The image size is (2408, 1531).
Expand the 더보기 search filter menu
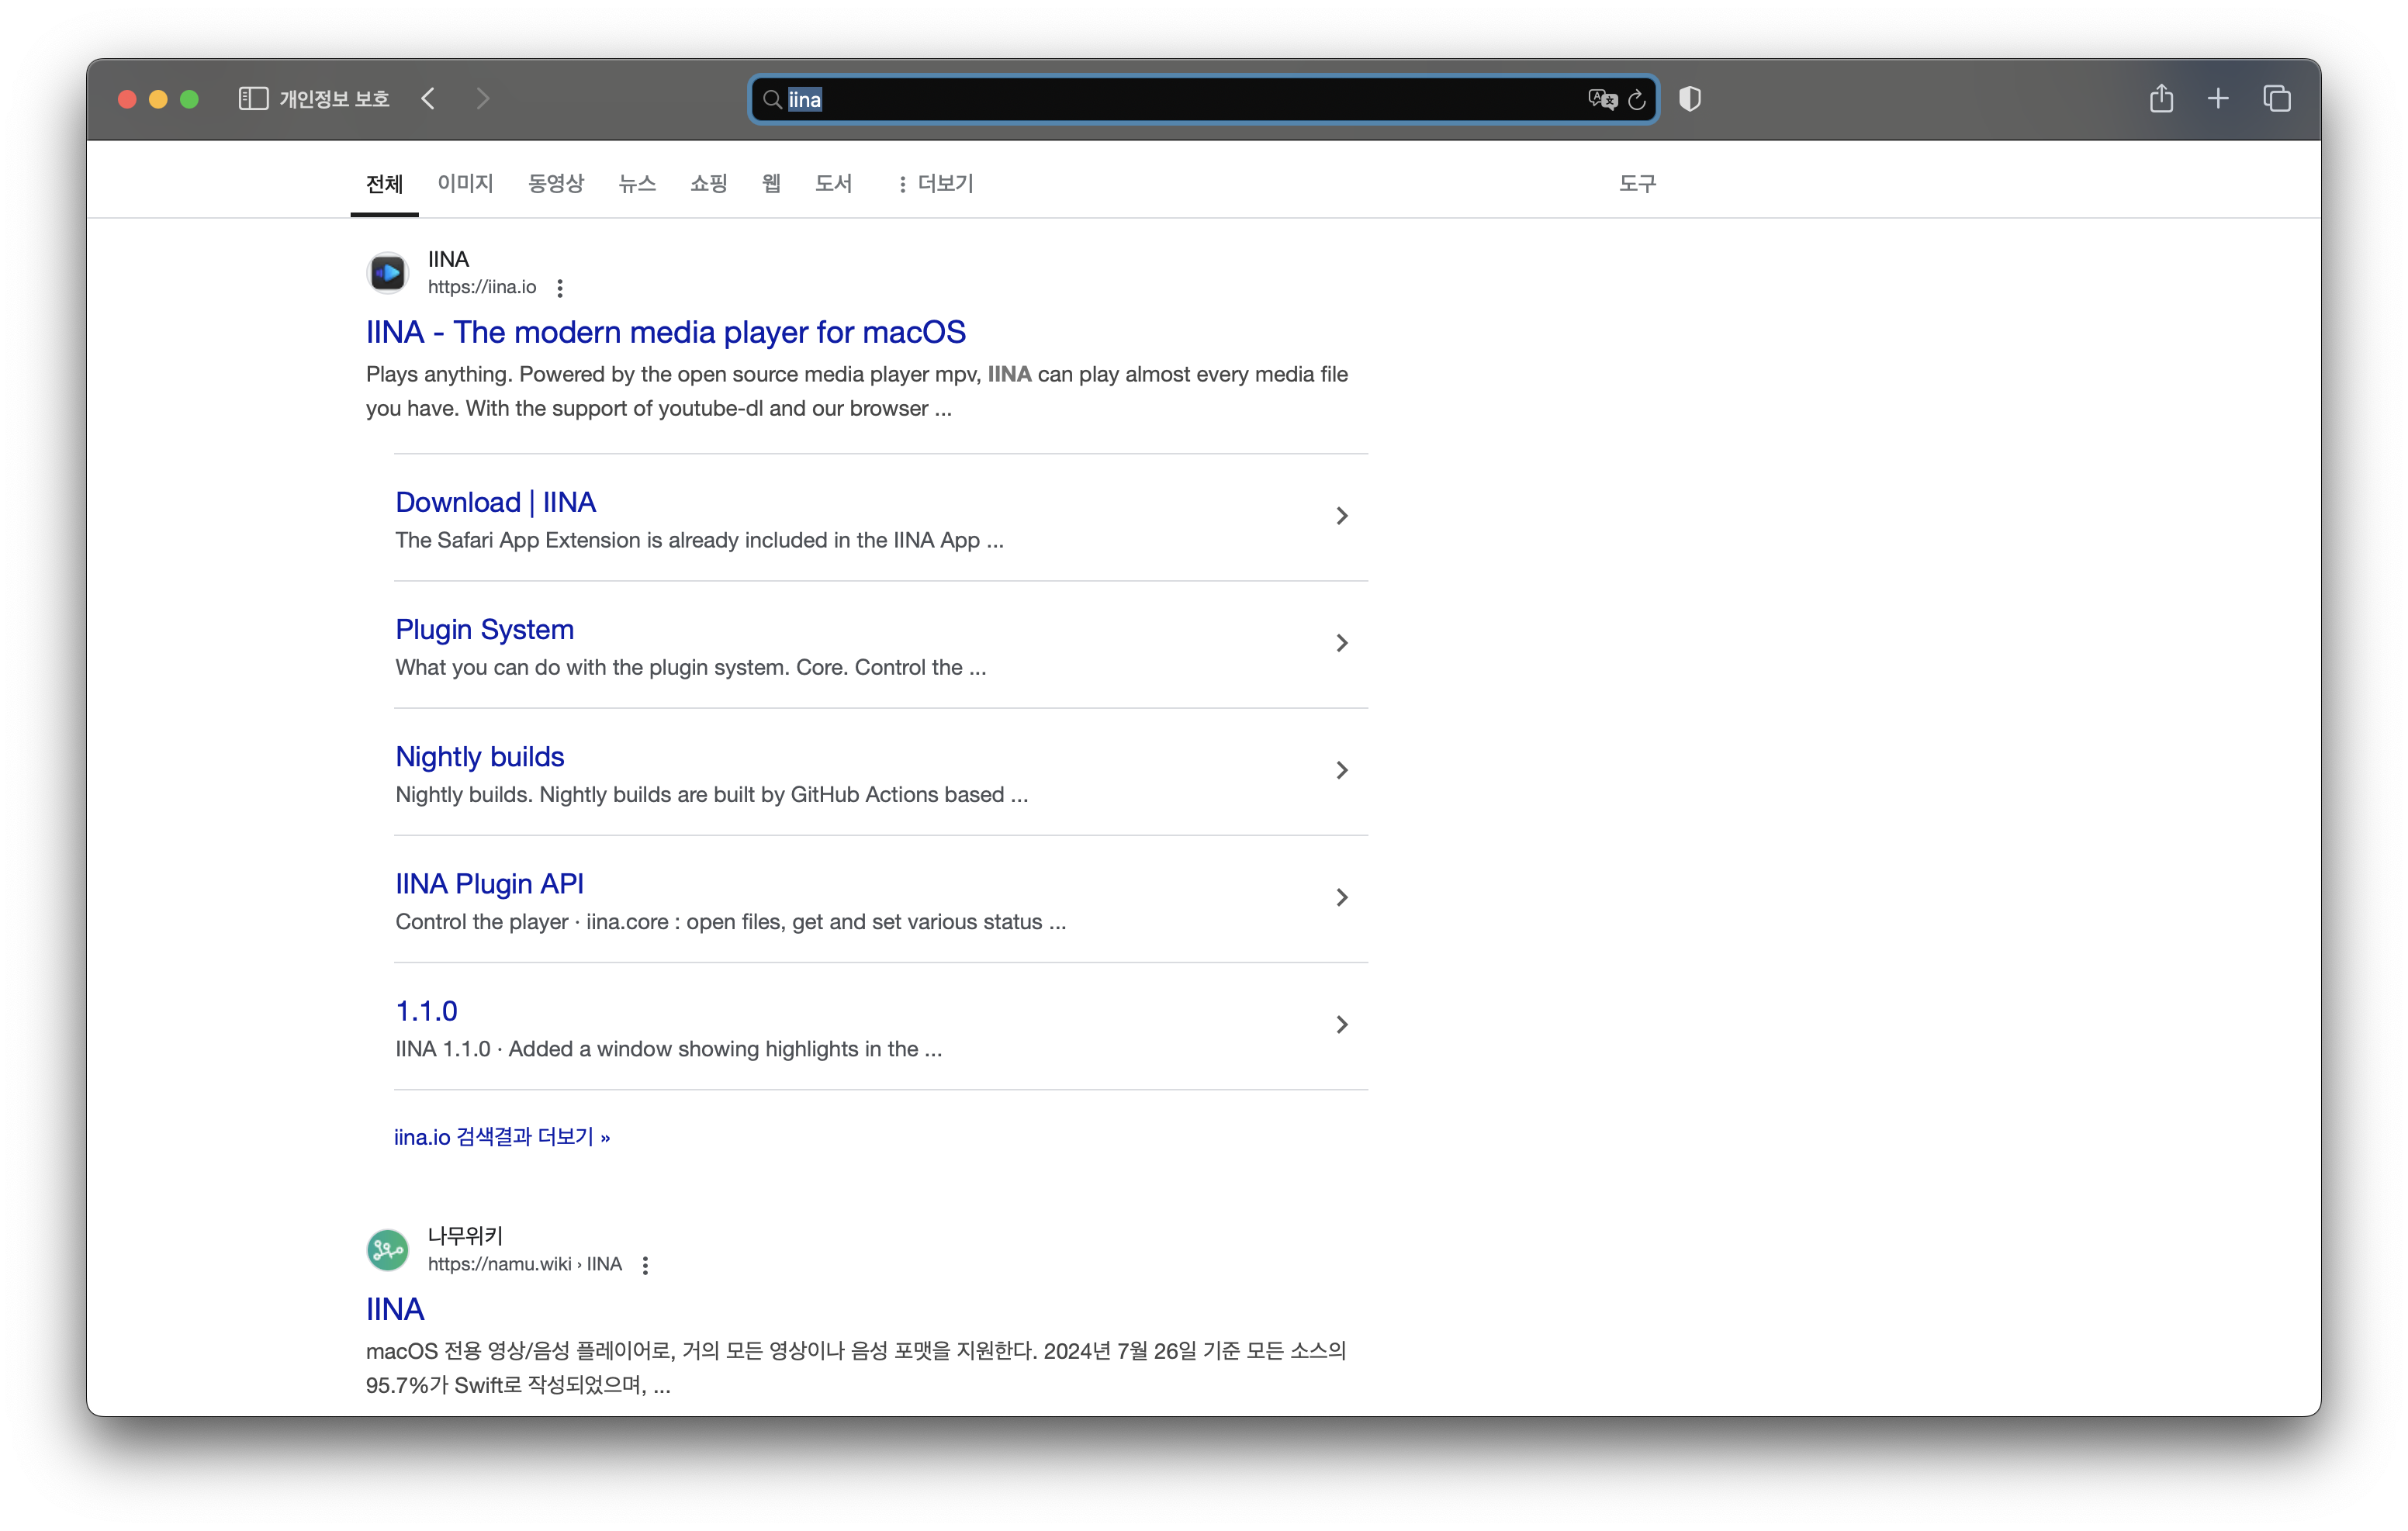935,184
